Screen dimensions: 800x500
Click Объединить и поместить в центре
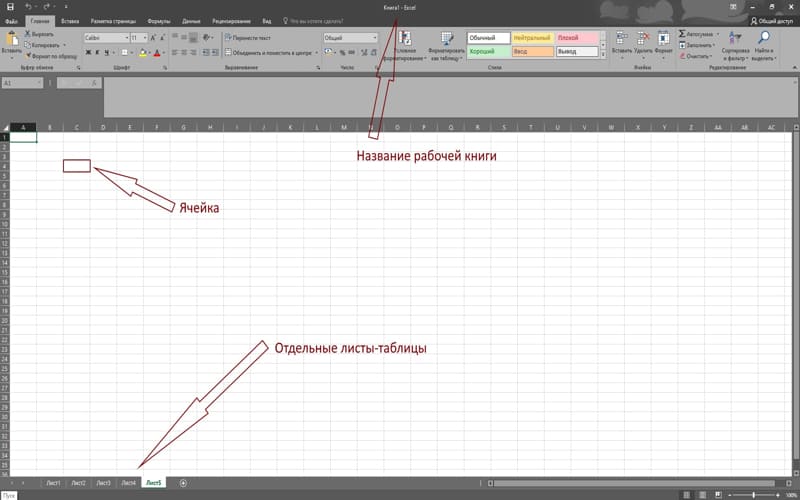pyautogui.click(x=268, y=53)
